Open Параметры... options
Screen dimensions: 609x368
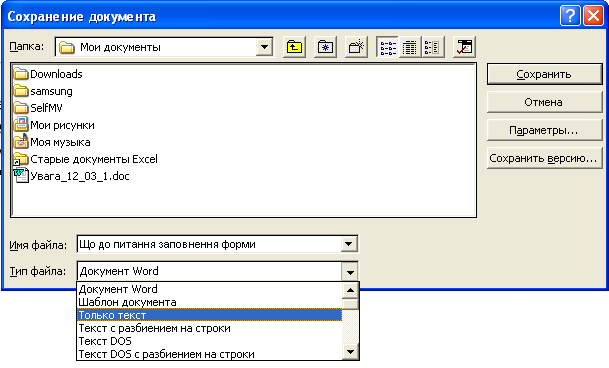click(545, 130)
